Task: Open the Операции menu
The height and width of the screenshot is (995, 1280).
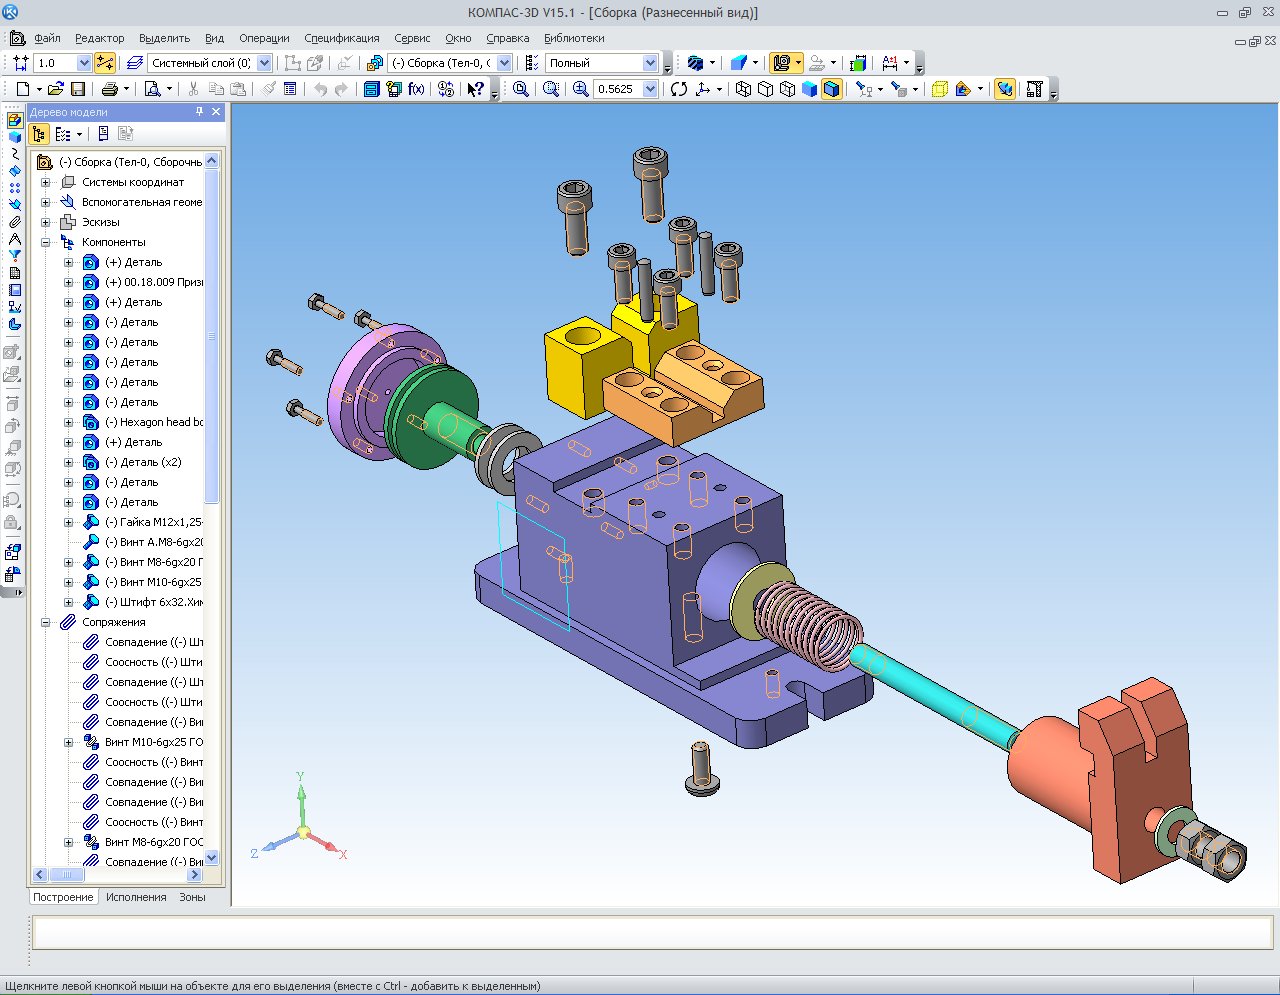Action: pos(264,38)
